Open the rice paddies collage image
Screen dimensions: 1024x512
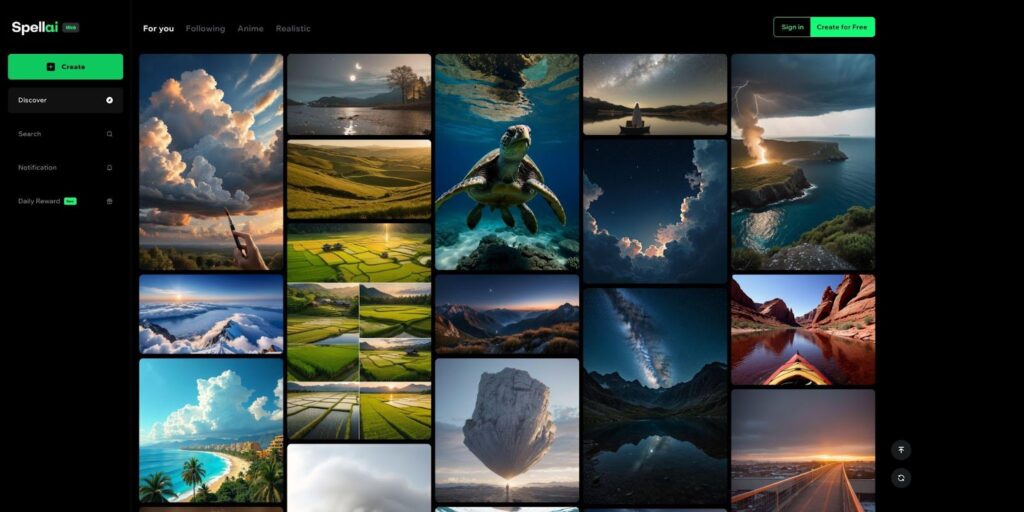[x=359, y=361]
